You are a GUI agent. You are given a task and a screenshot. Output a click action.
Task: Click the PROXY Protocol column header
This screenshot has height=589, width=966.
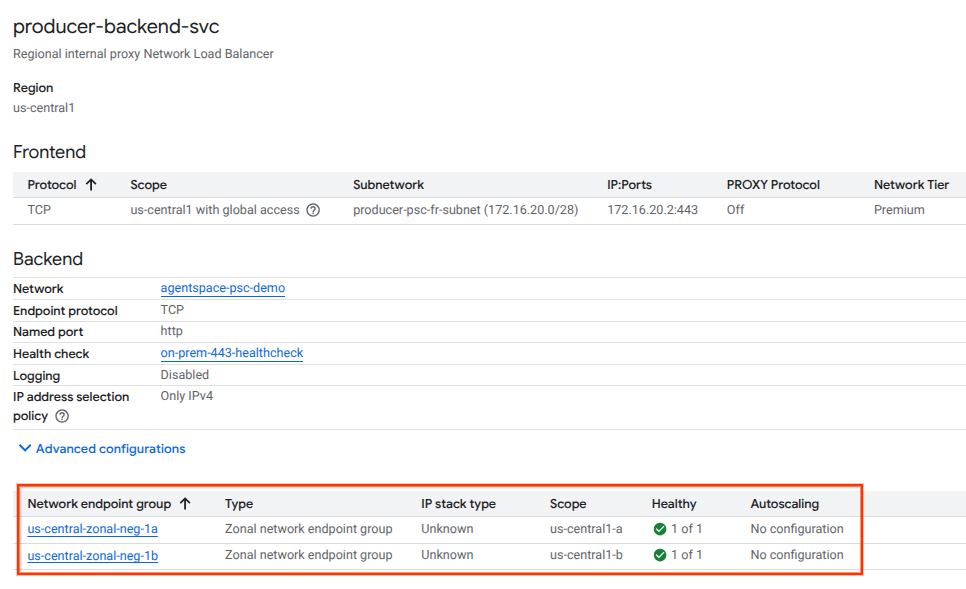(773, 185)
